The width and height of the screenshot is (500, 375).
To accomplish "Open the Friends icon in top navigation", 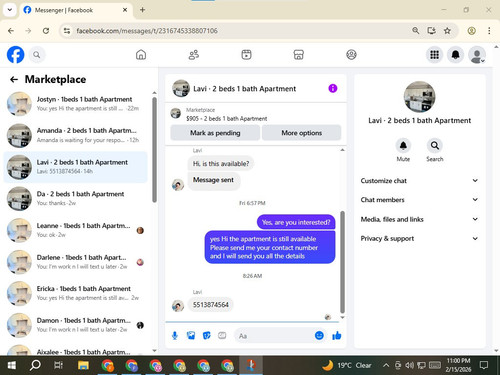I will 194,55.
